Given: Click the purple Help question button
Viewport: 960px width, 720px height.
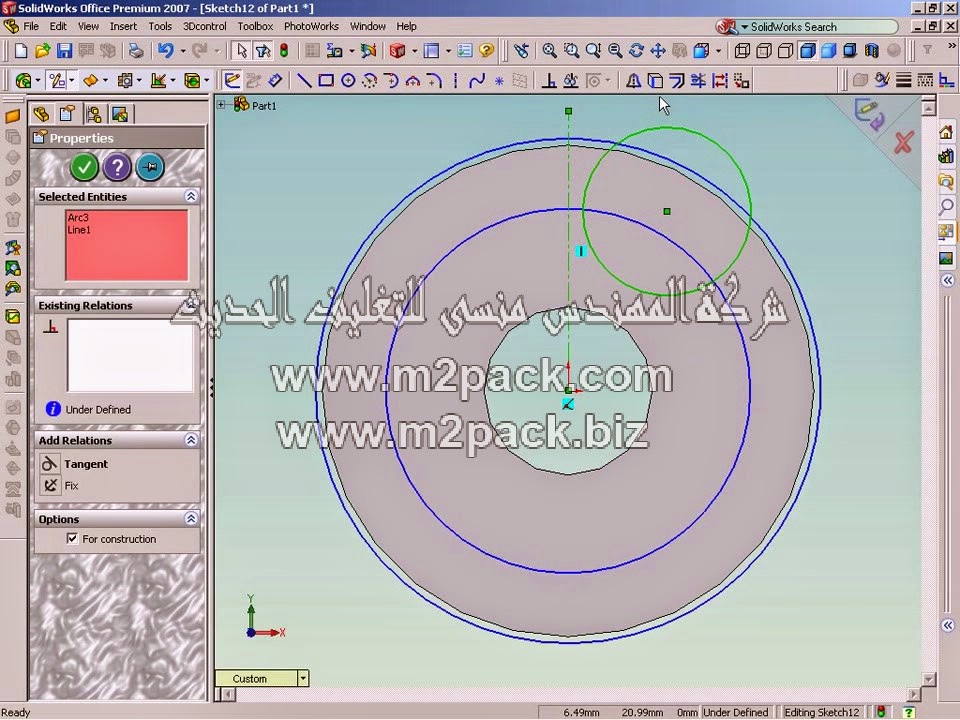Looking at the screenshot, I should (x=117, y=167).
